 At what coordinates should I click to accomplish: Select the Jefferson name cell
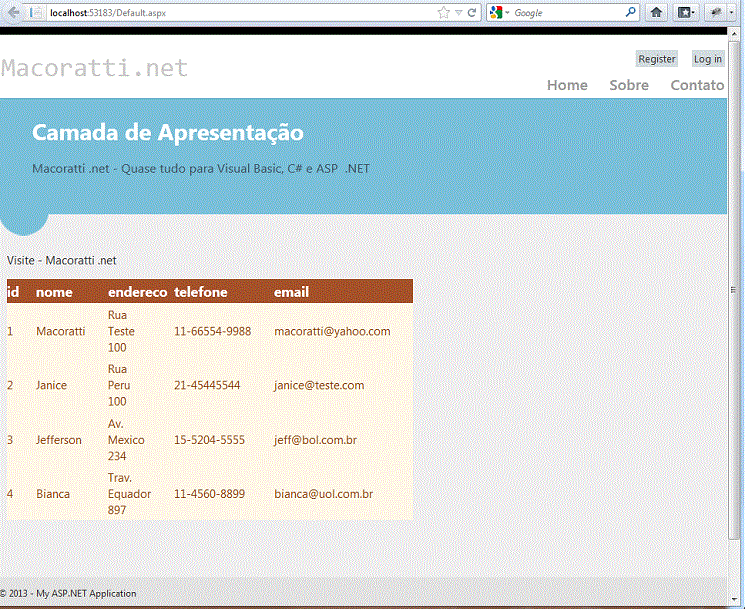[x=59, y=440]
